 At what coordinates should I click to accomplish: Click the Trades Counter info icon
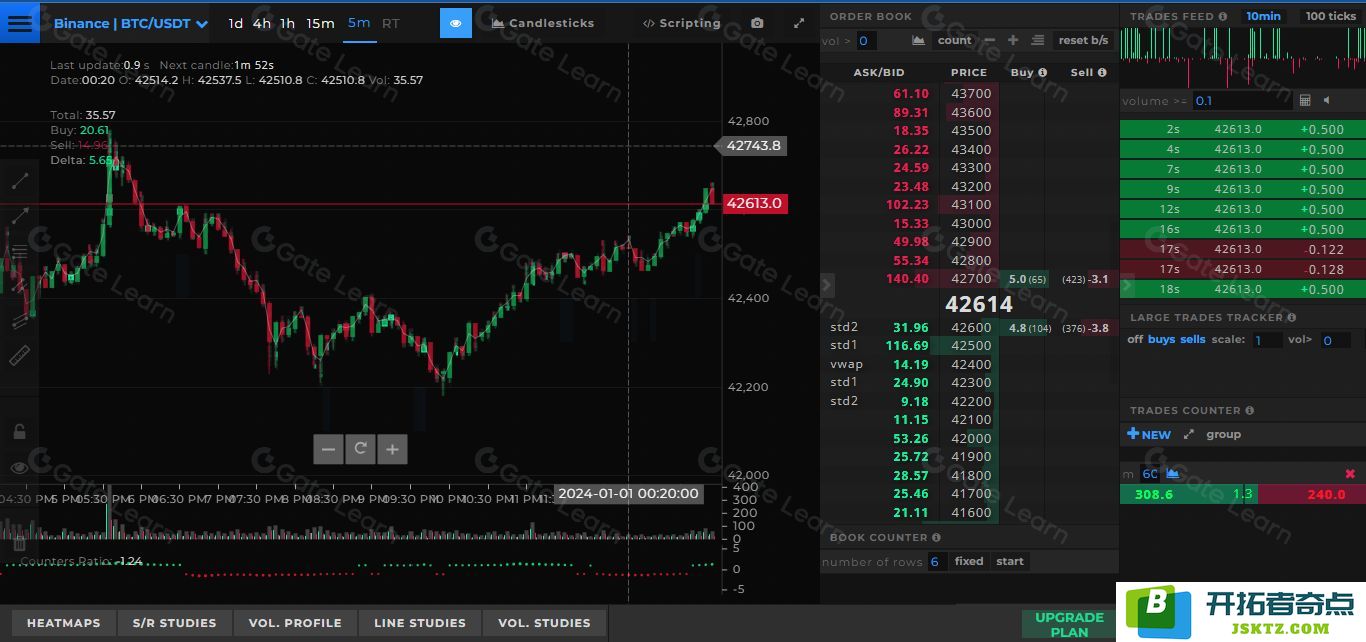tap(1249, 411)
